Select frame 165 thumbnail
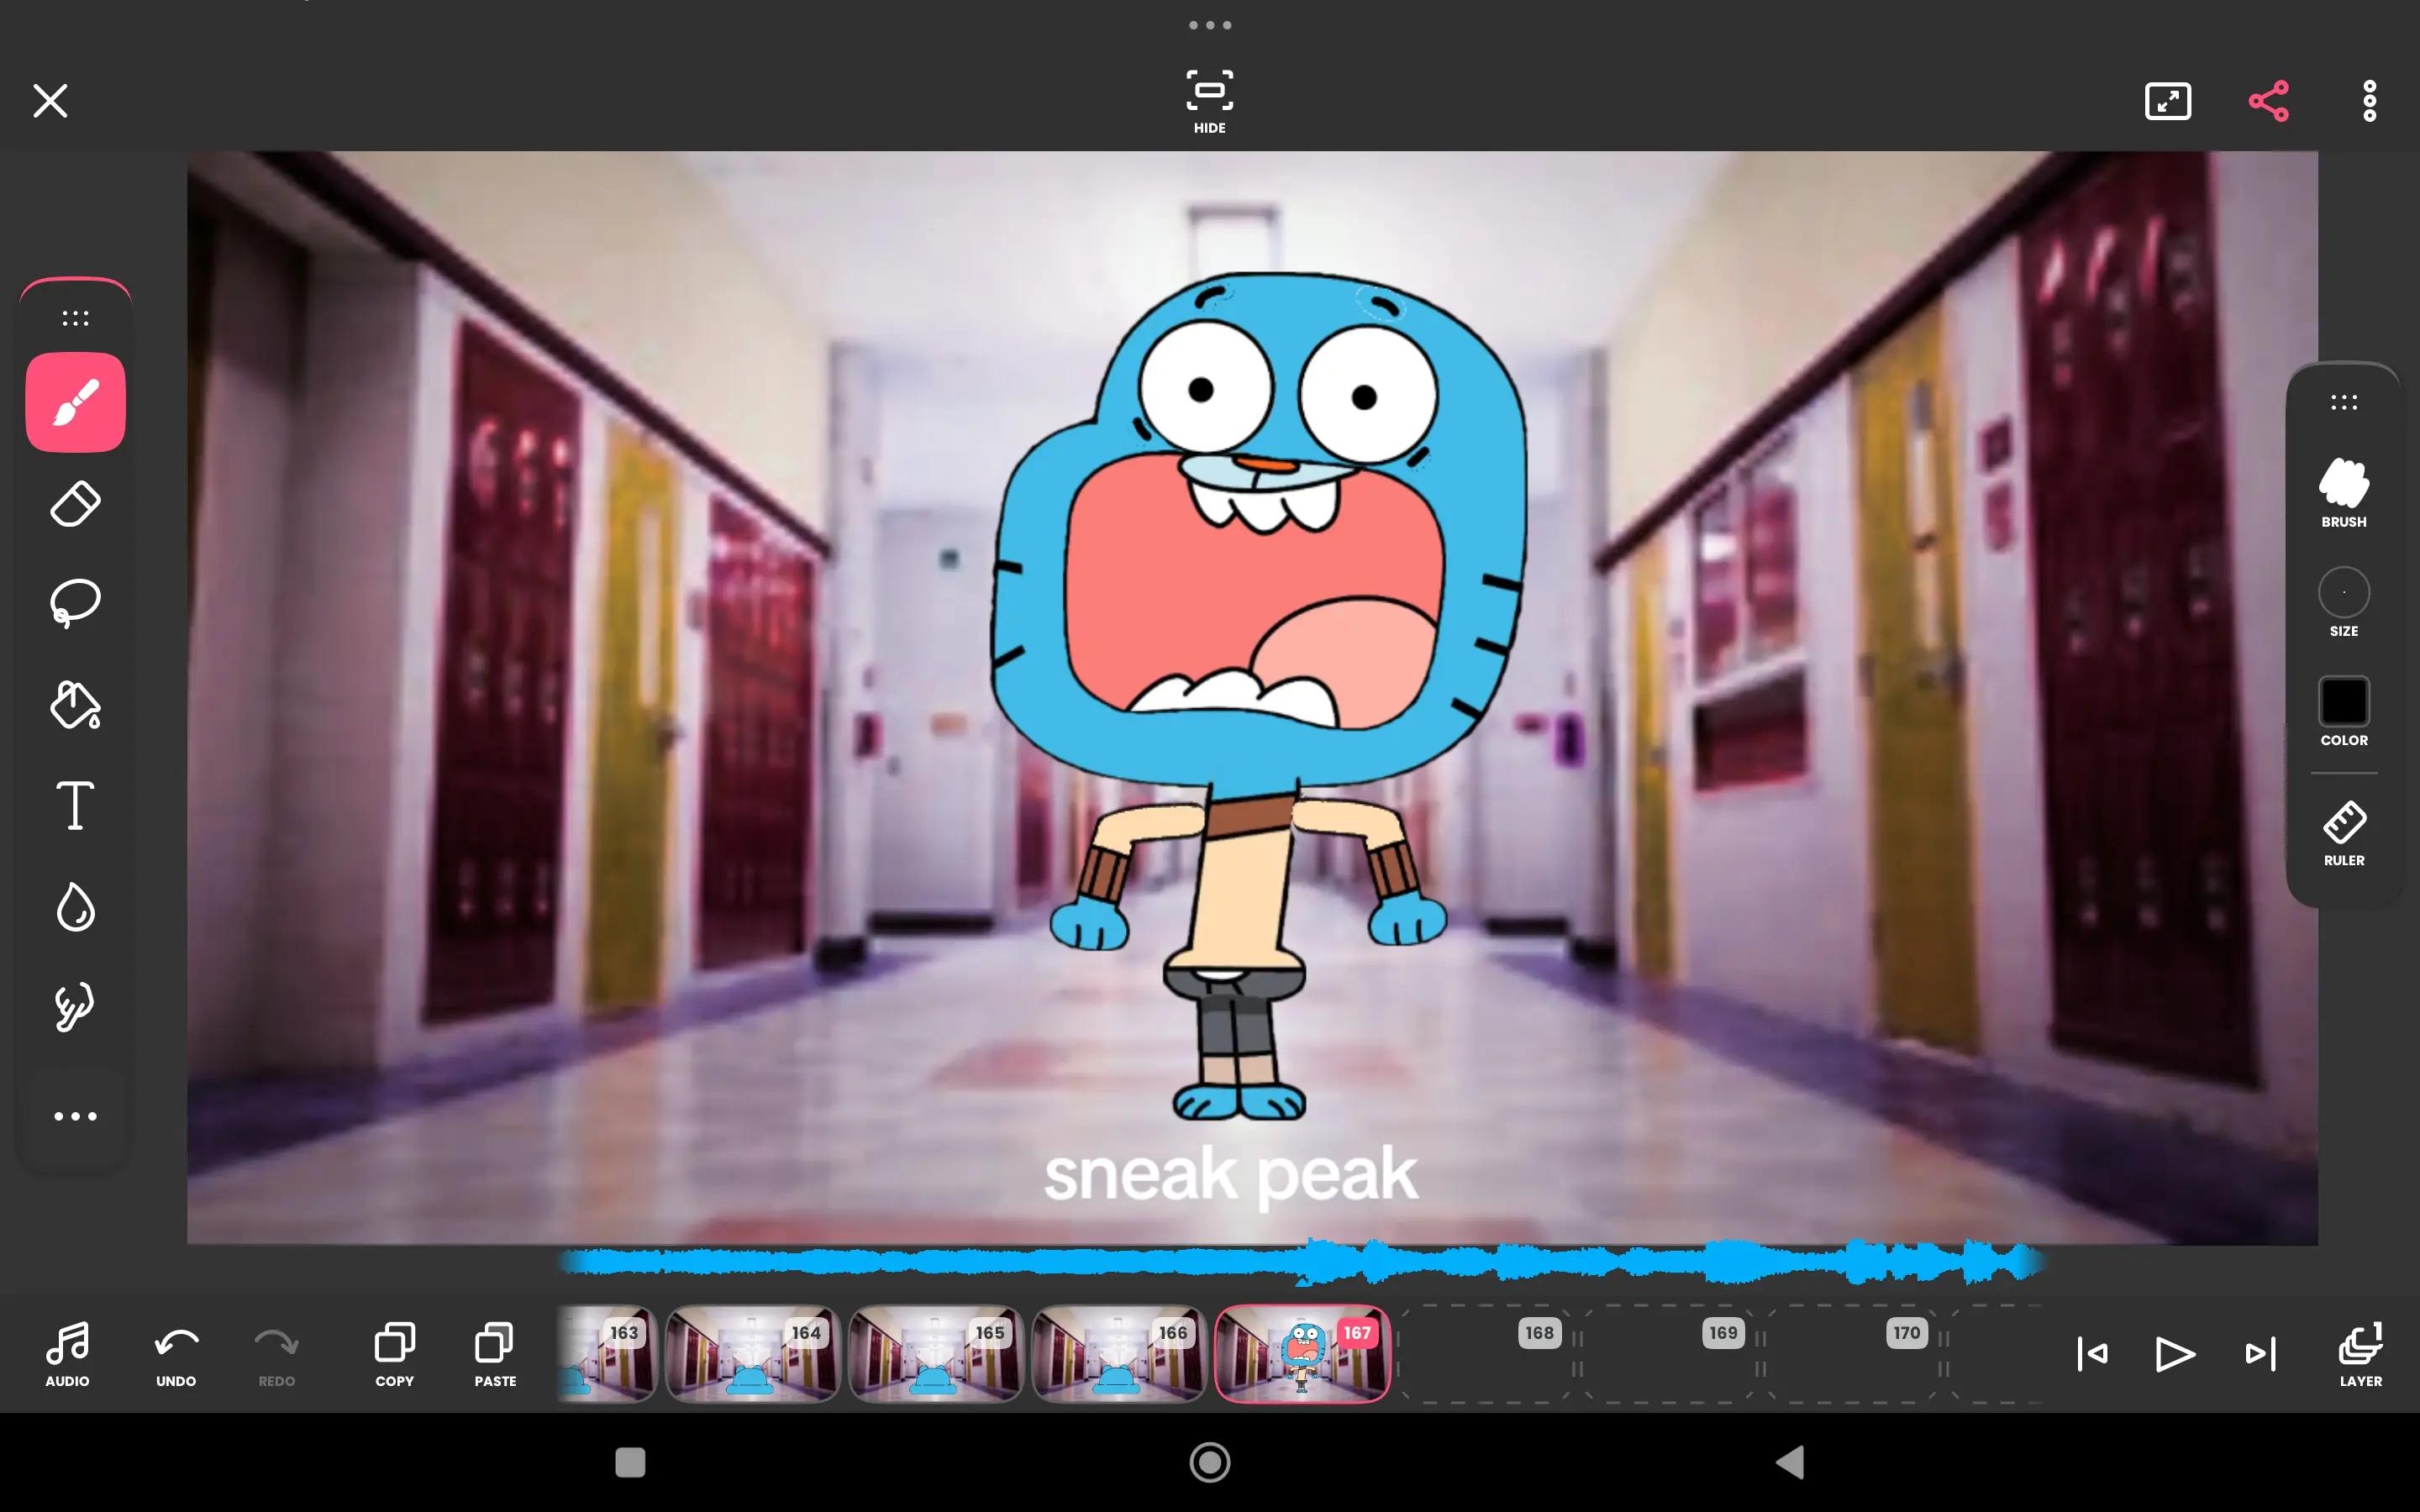 click(x=936, y=1354)
